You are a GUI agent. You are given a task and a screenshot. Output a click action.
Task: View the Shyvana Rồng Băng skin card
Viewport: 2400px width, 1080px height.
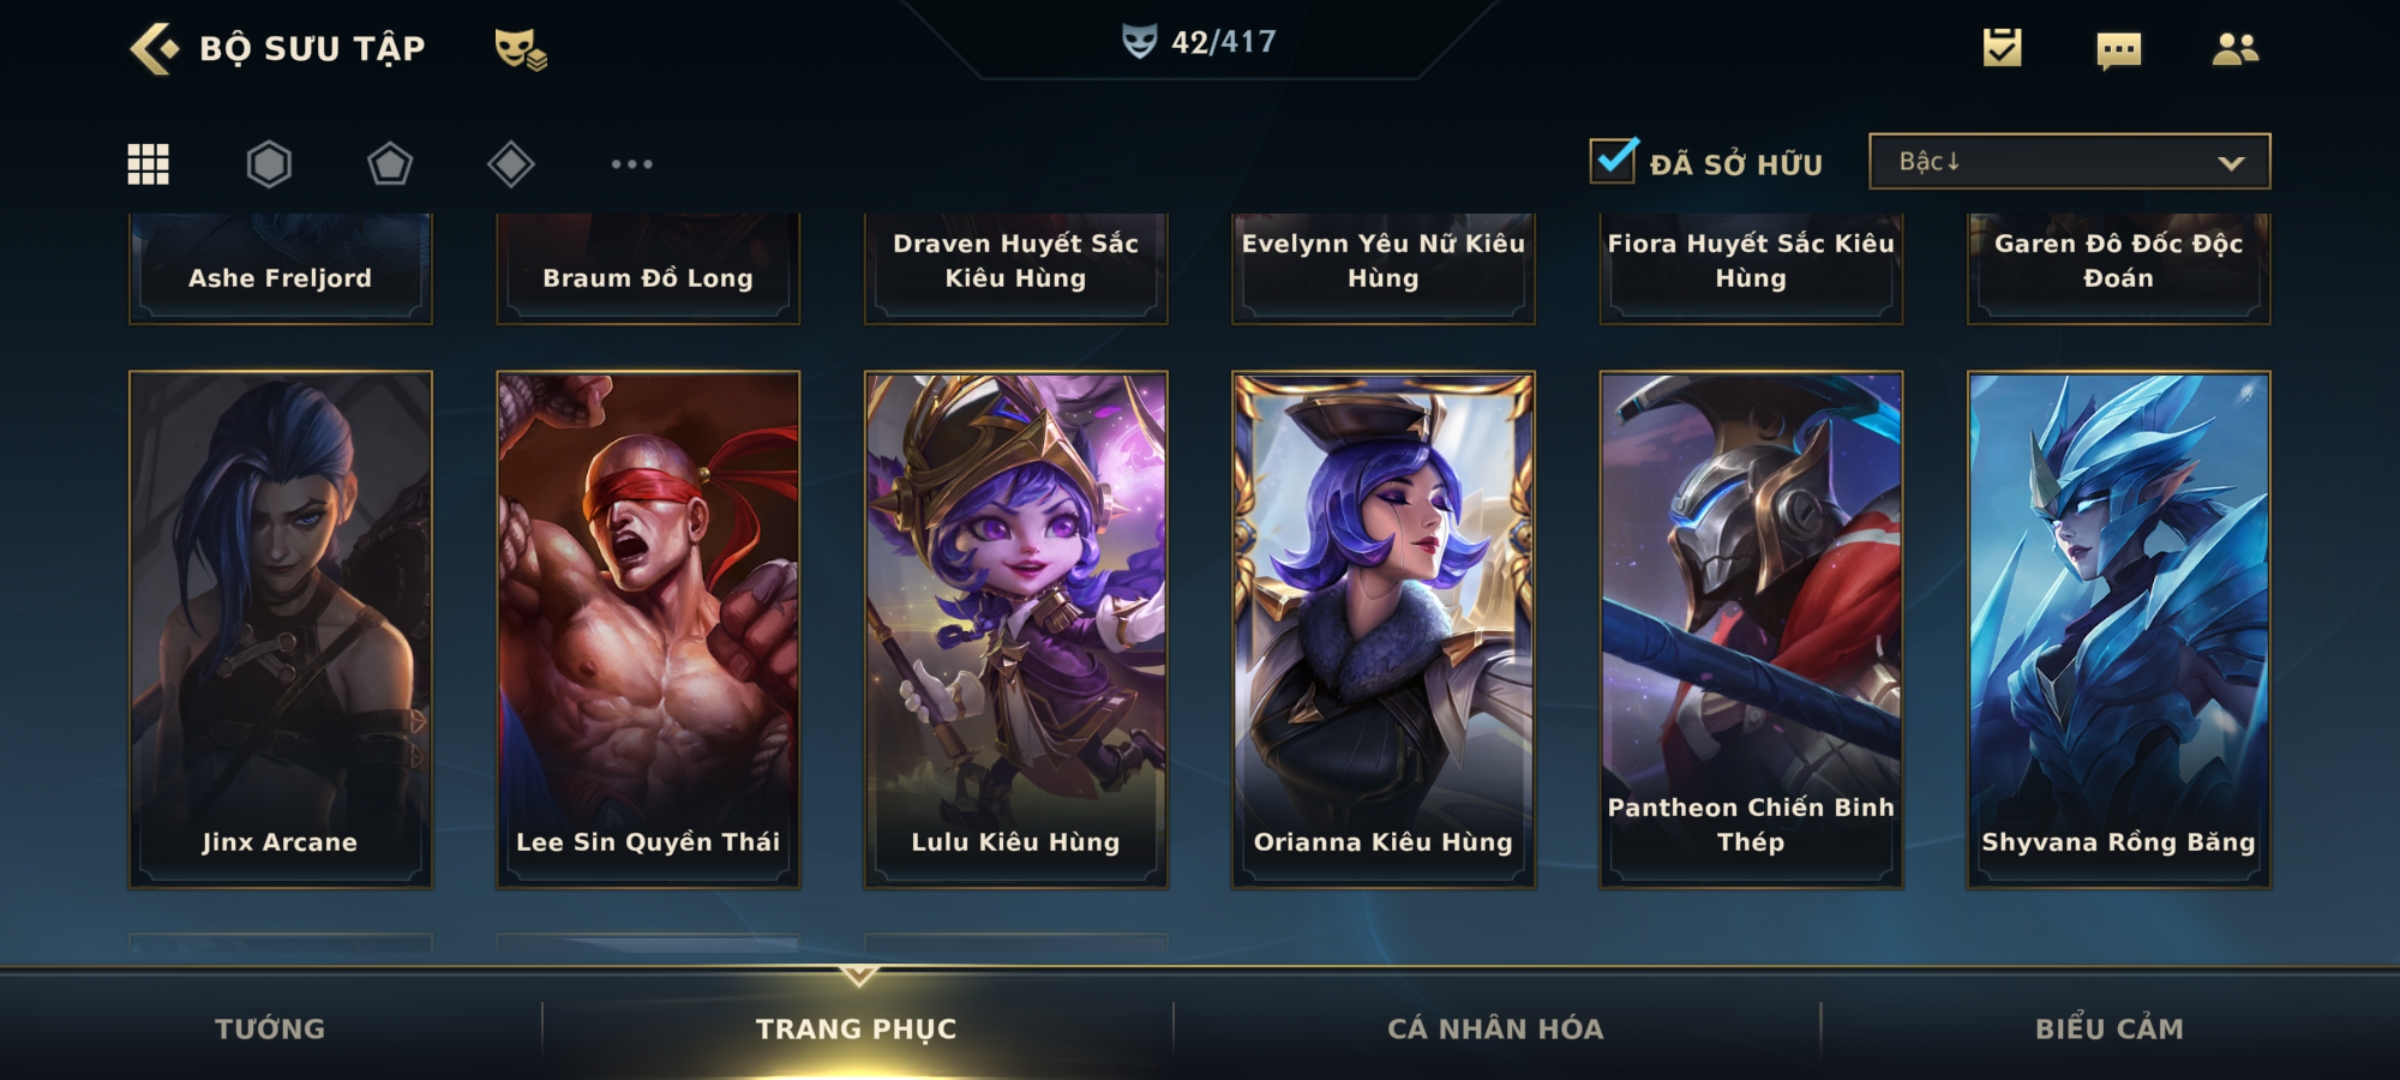(2119, 630)
